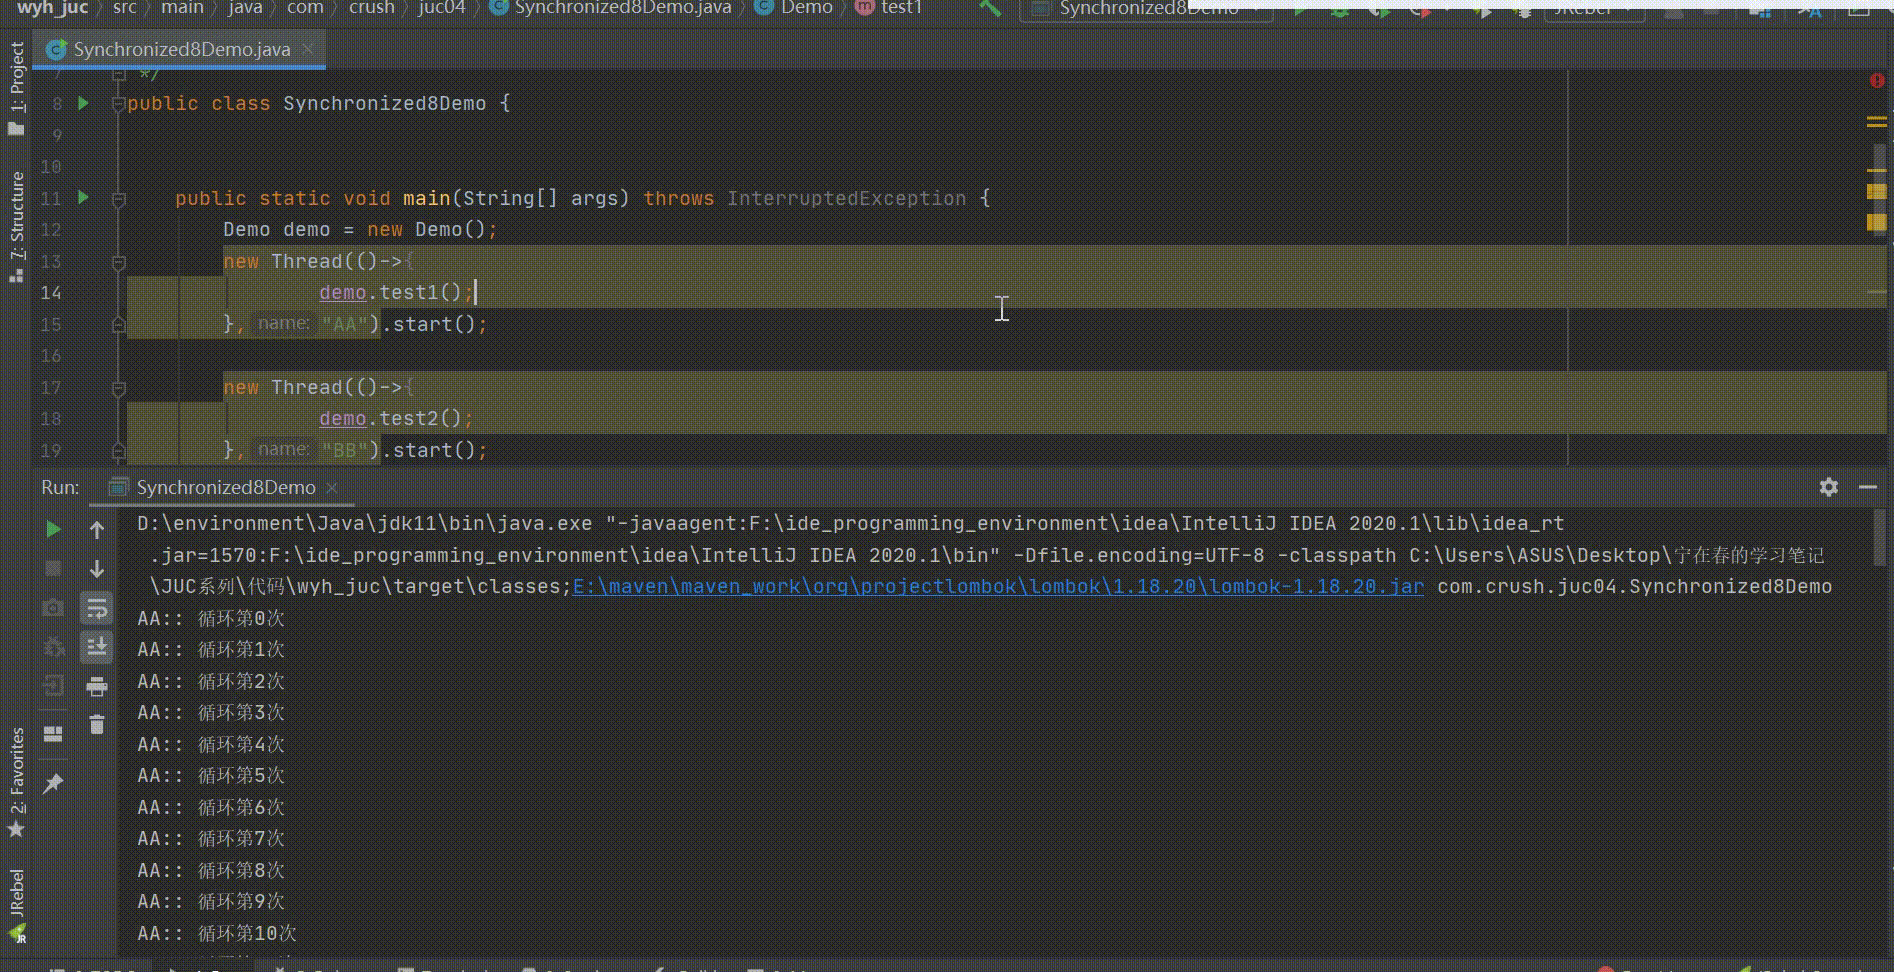This screenshot has height=972, width=1894.
Task: Click 'InterruptedException' in main signature
Action: (x=847, y=198)
